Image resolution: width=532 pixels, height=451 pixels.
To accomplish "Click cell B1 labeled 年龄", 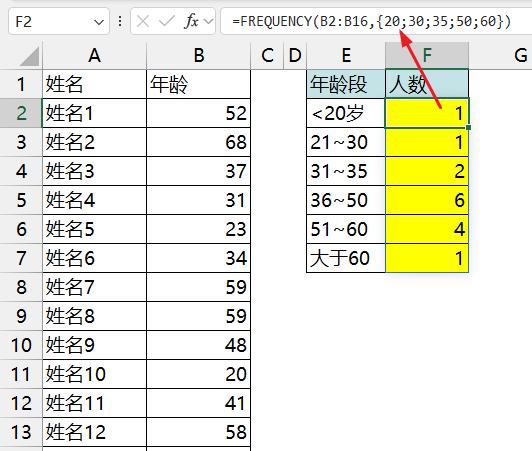I will pos(198,84).
